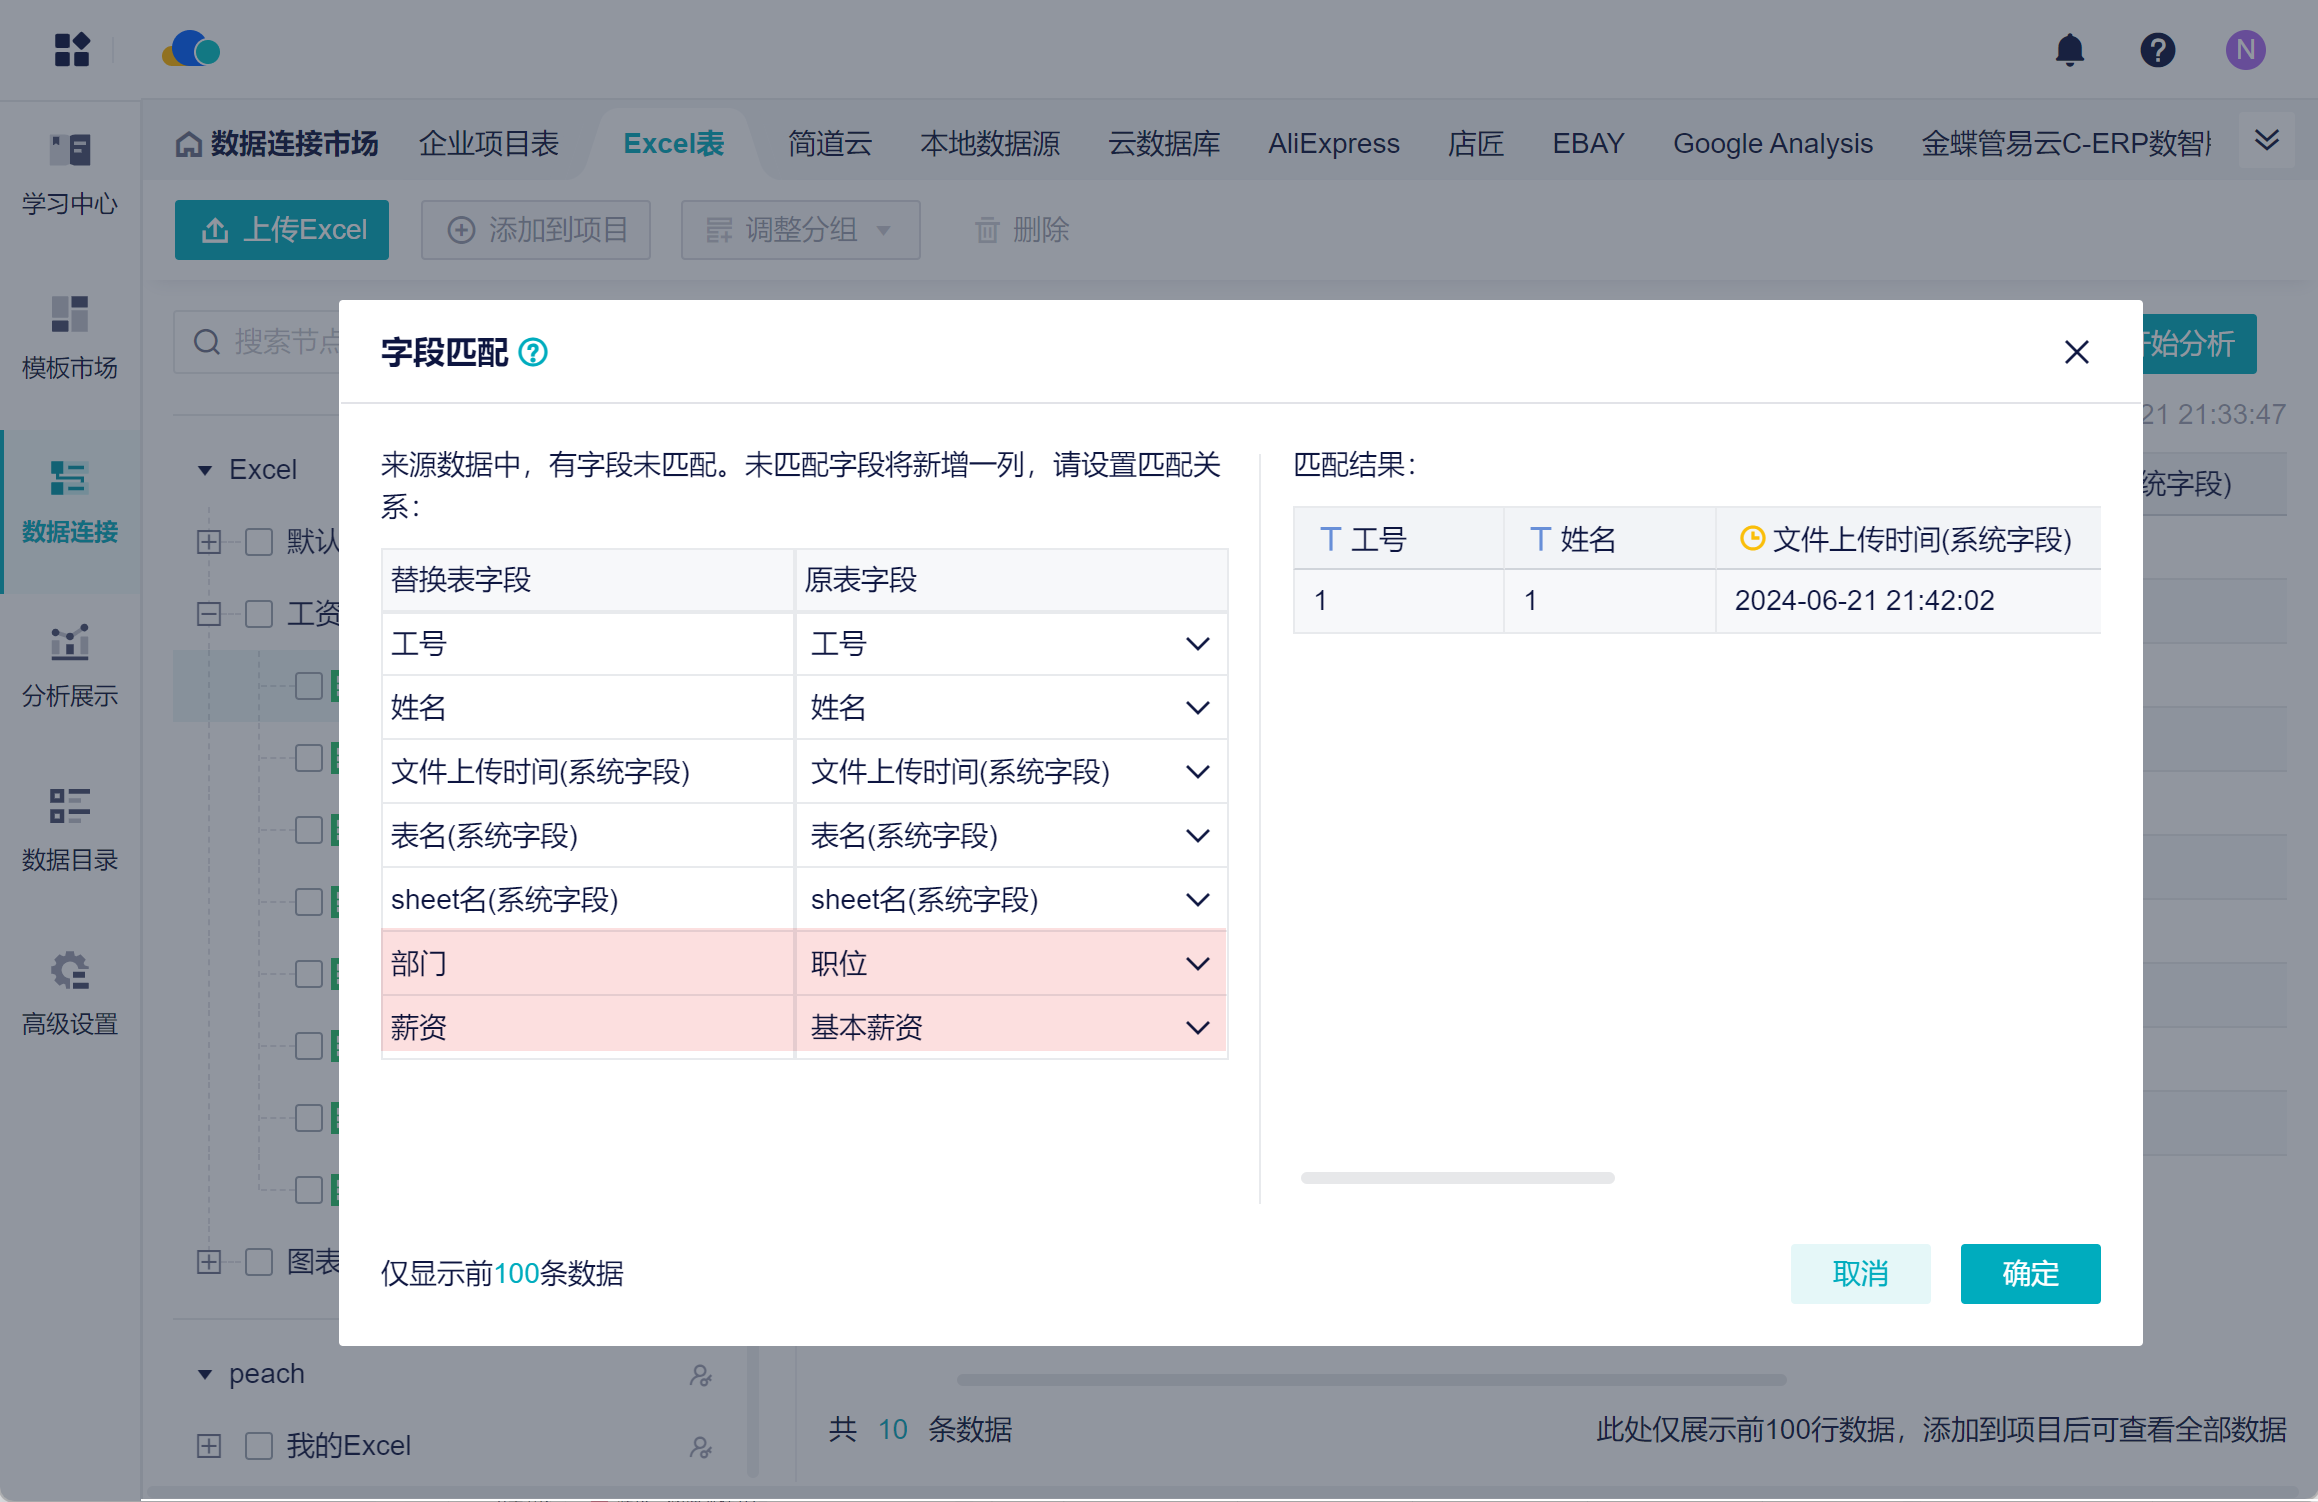Go to 学习中心 in the sidebar
The width and height of the screenshot is (2318, 1502).
click(x=70, y=175)
